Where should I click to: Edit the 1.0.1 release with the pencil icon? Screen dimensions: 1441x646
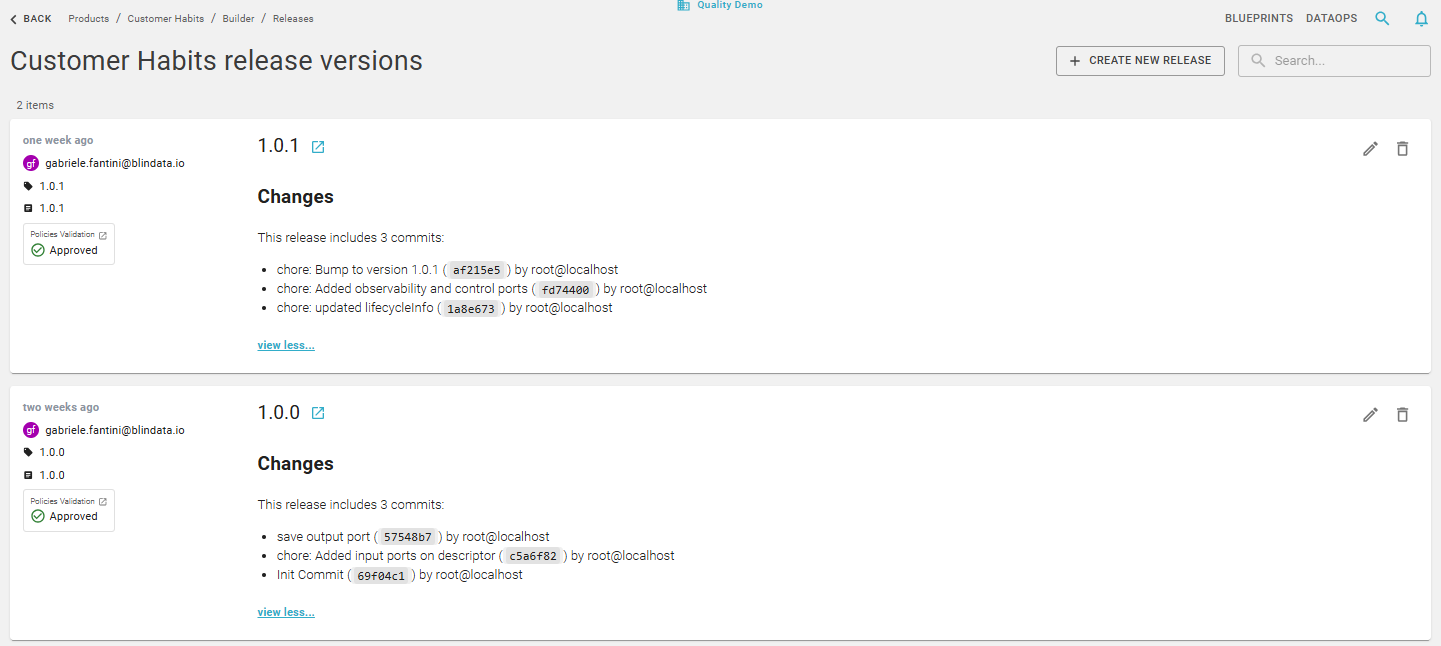[x=1370, y=148]
